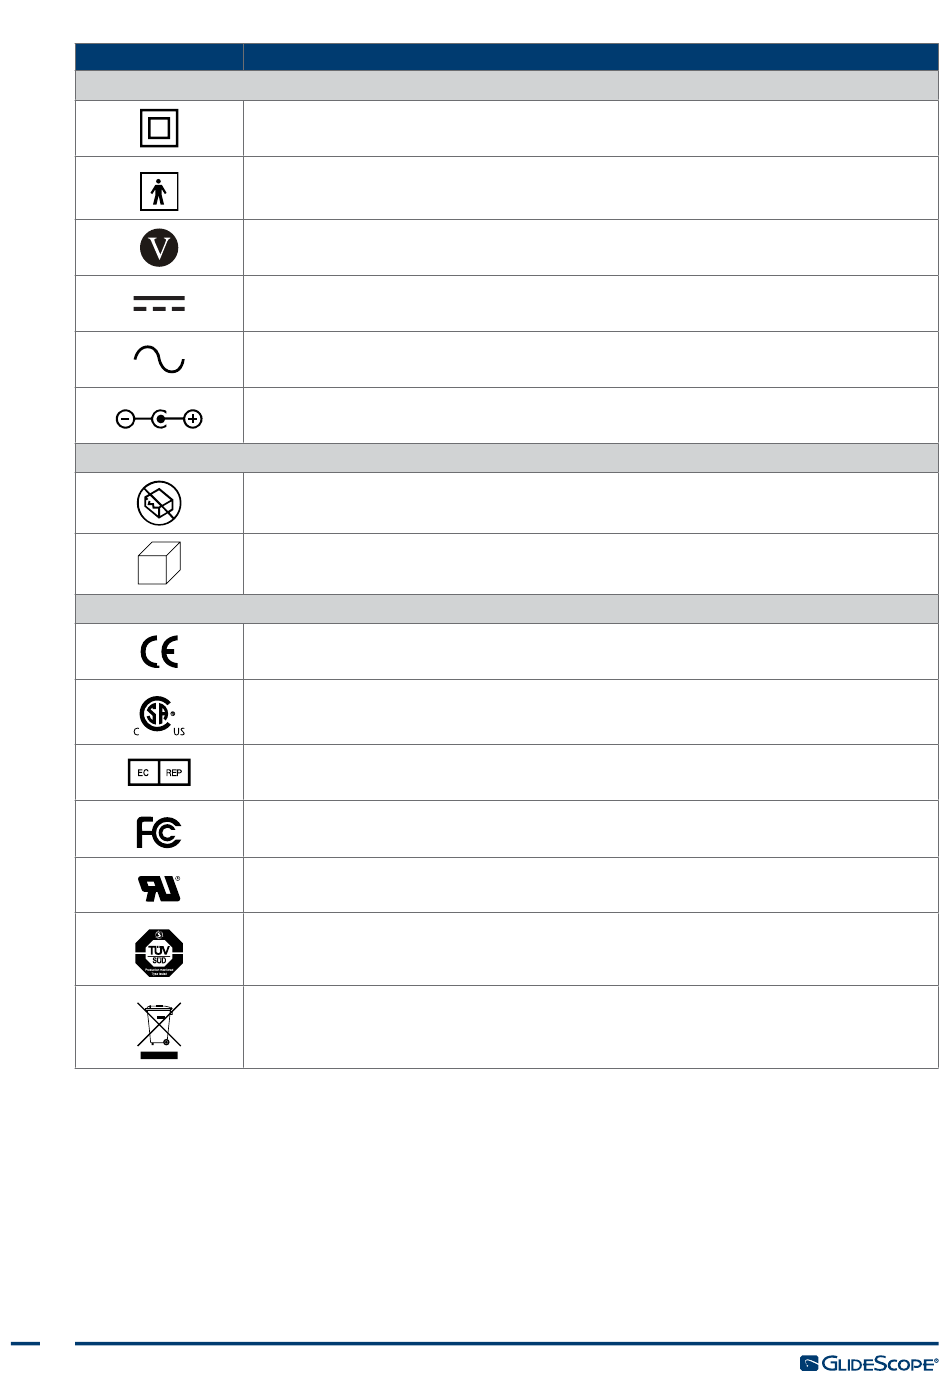Viewport: 950px width, 1387px height.
Task: Click the CE mark symbol
Action: pyautogui.click(x=159, y=652)
